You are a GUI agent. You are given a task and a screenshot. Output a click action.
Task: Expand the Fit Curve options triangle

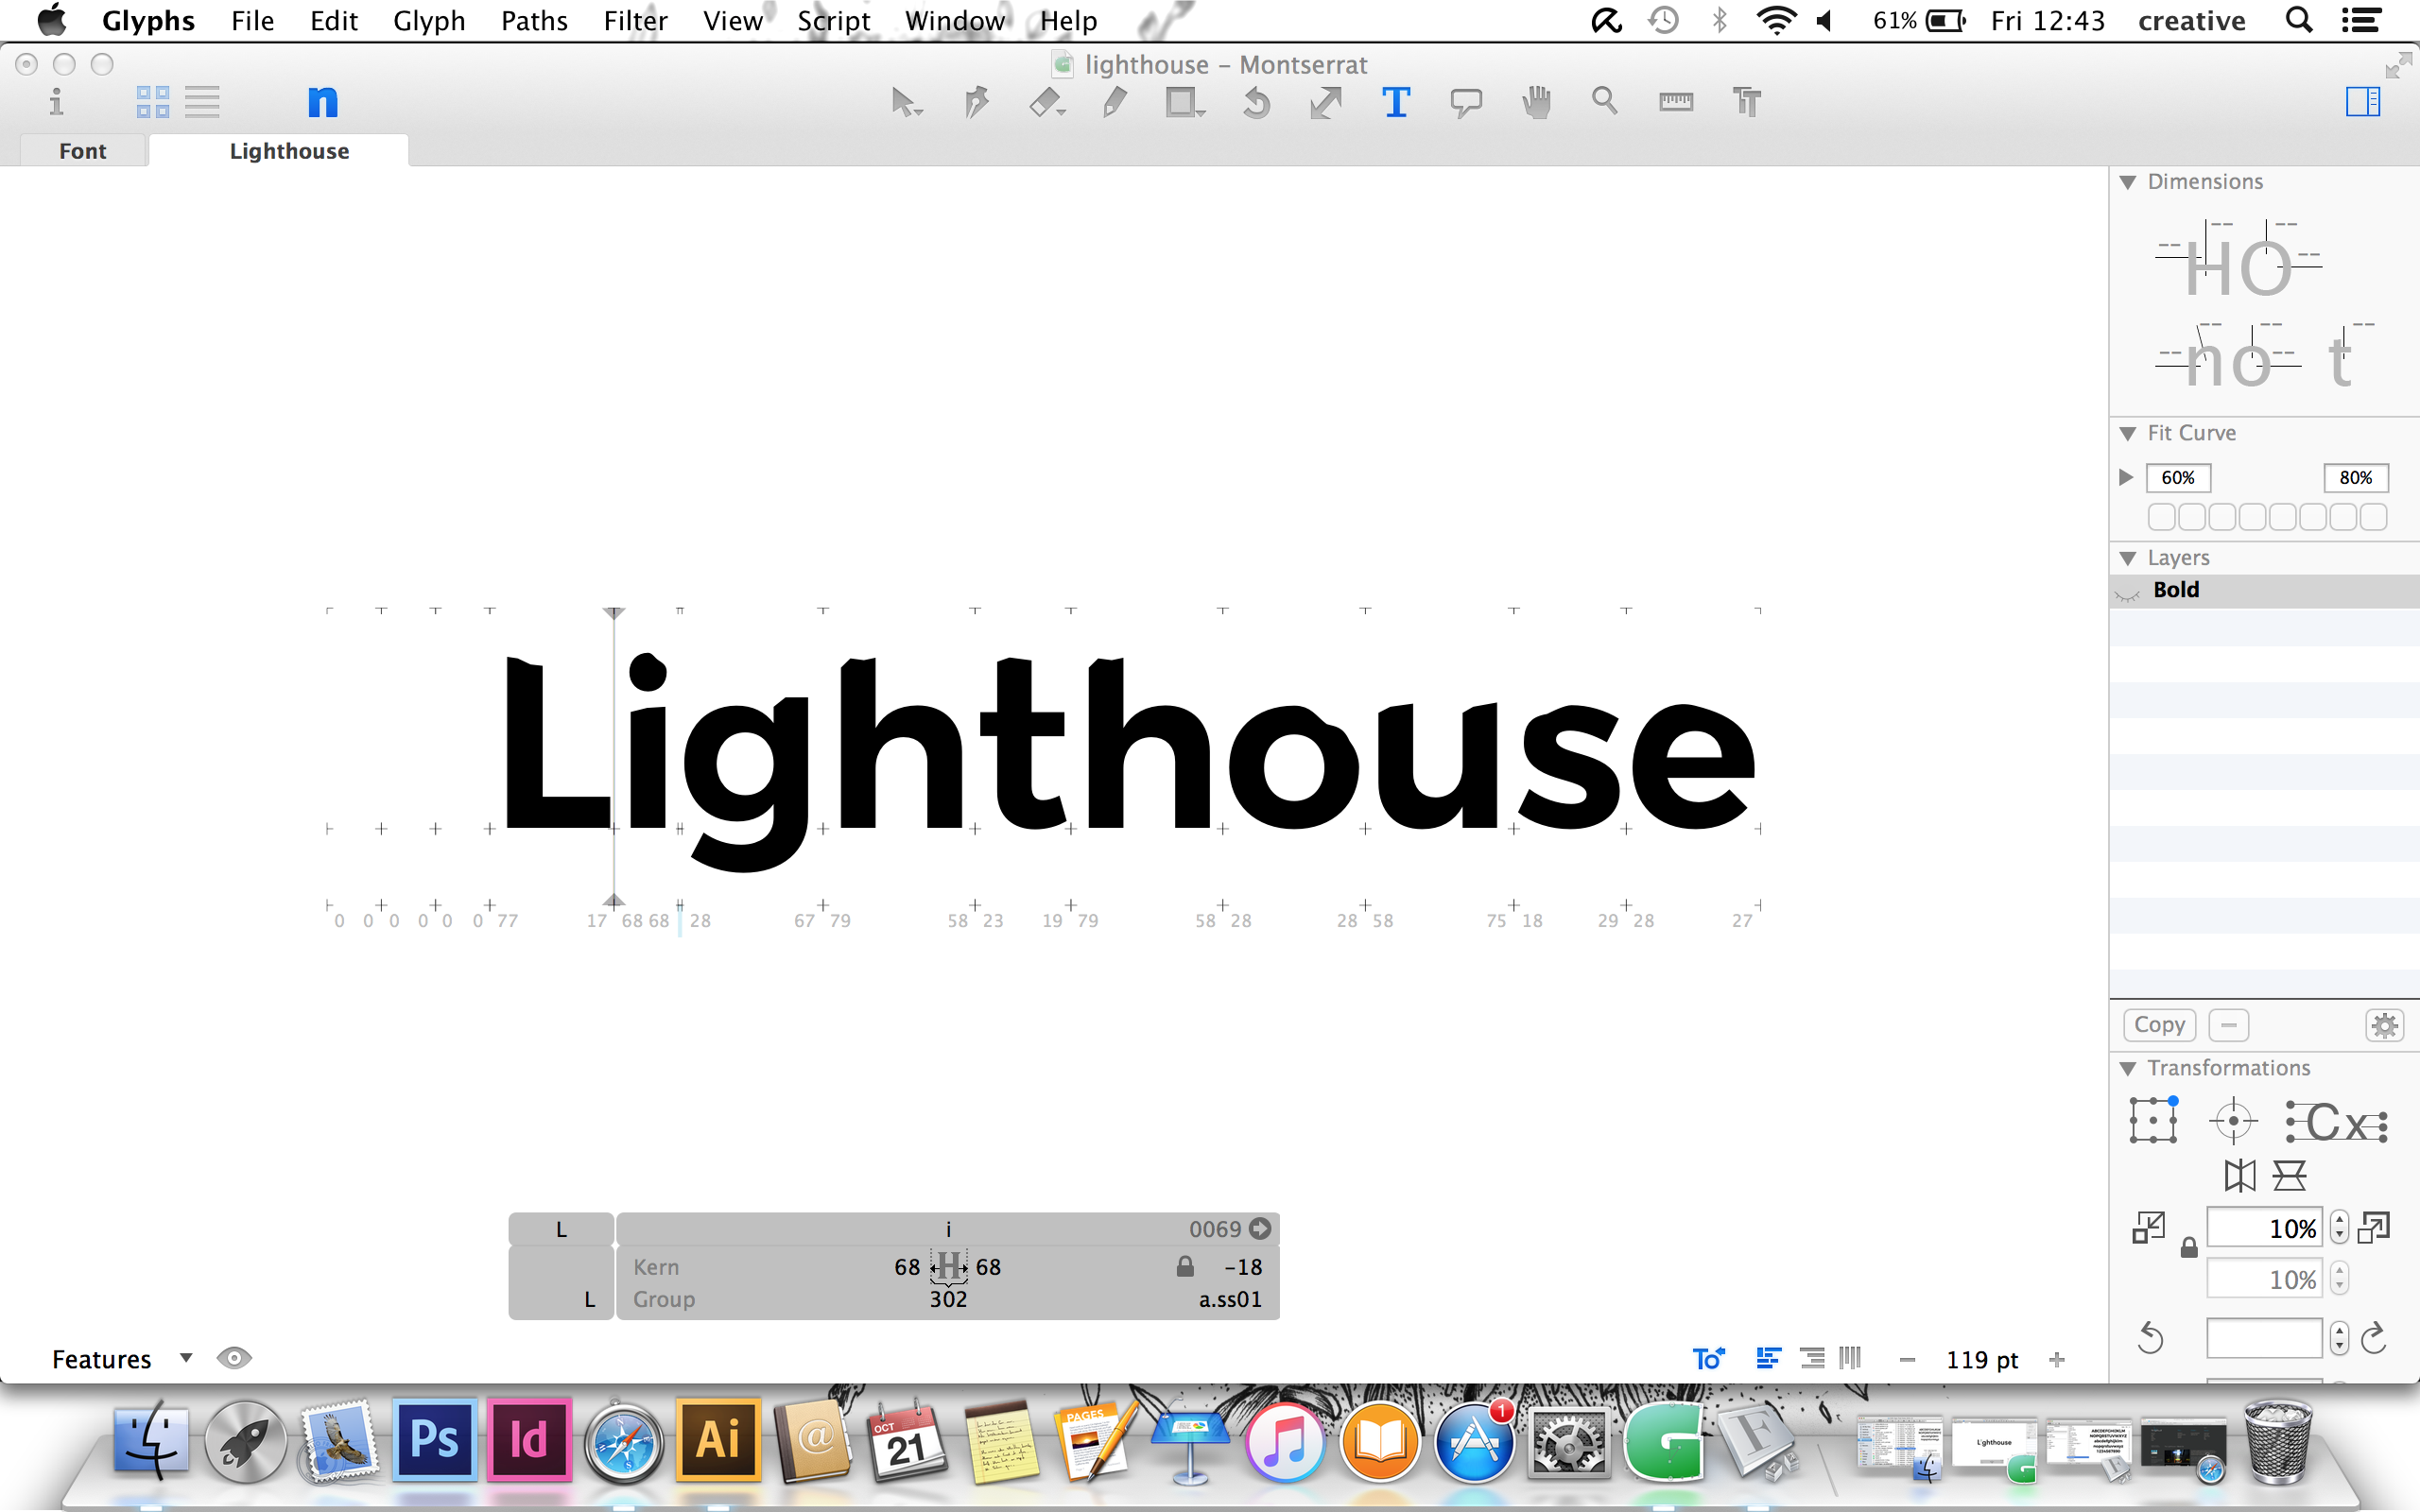[x=2126, y=477]
